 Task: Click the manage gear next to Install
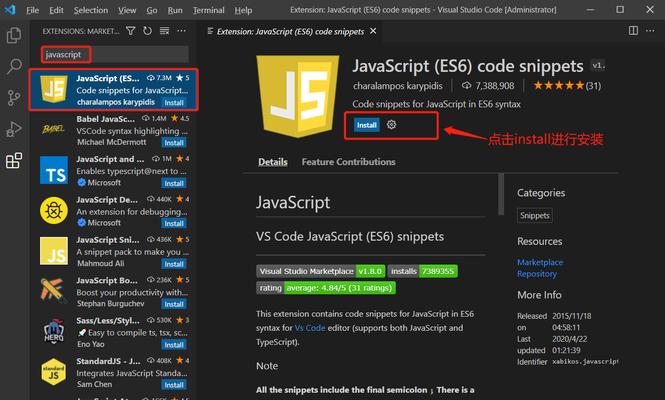tap(391, 125)
